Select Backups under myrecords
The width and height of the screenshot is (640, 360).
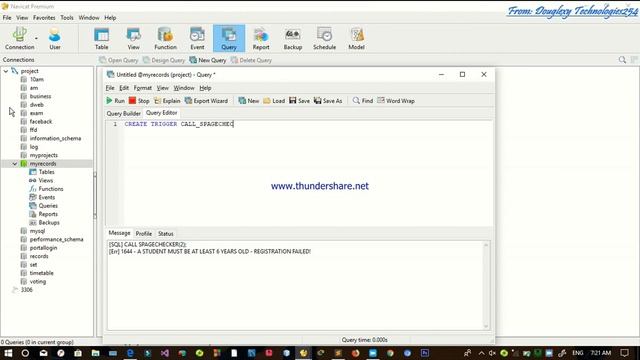pyautogui.click(x=49, y=222)
